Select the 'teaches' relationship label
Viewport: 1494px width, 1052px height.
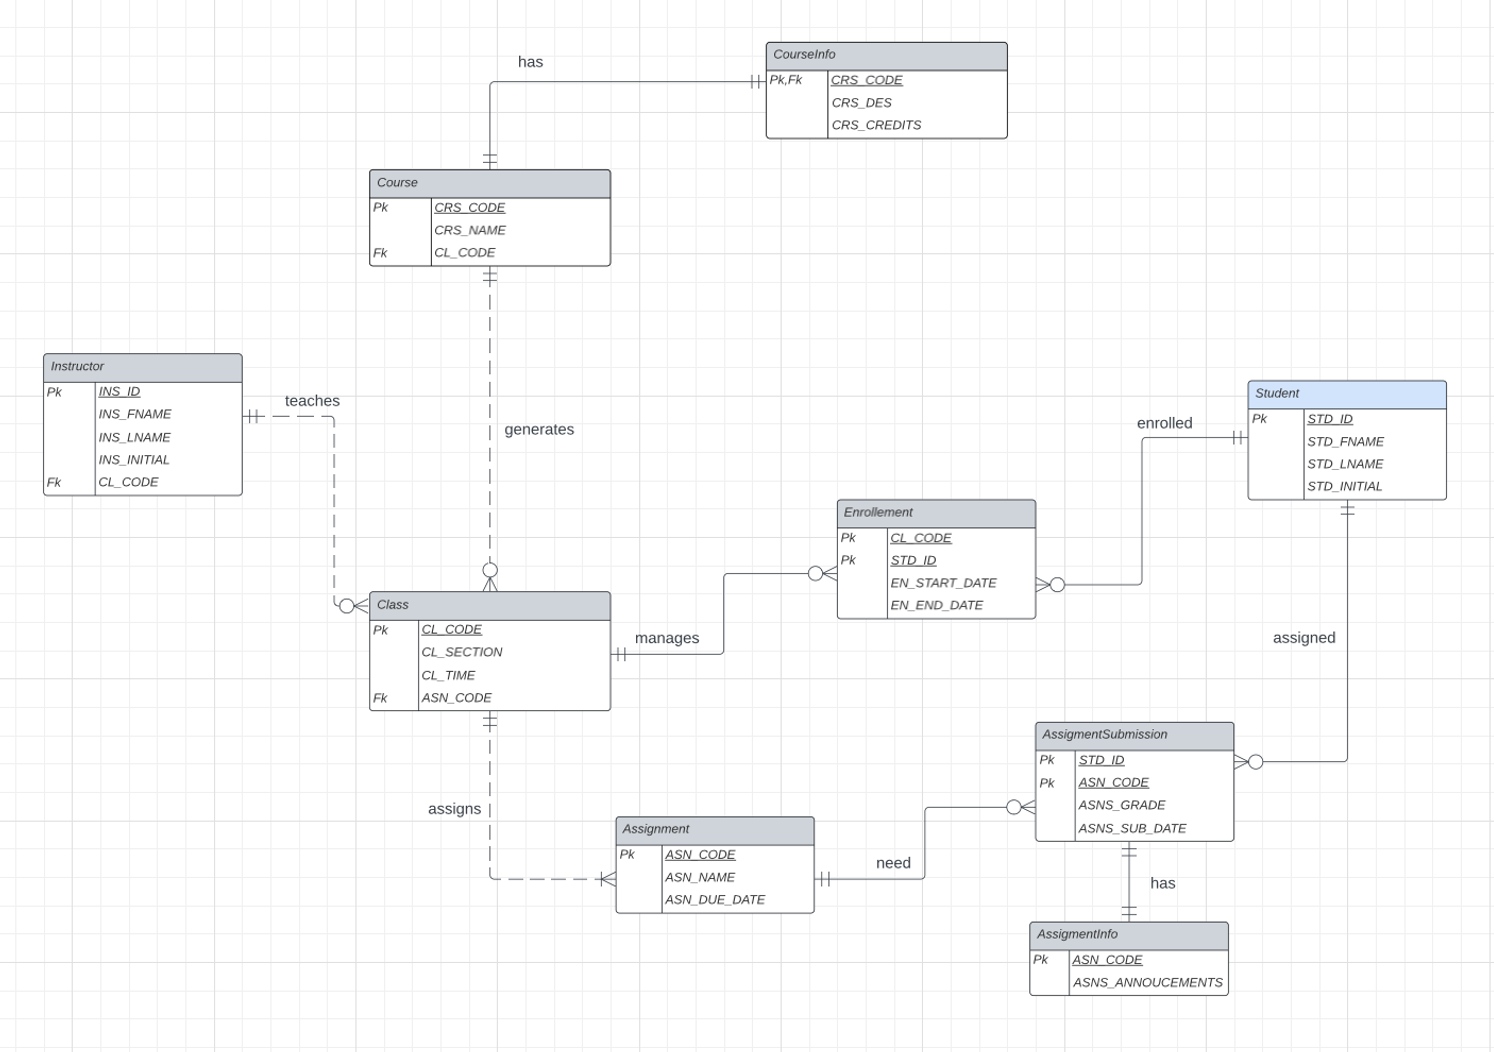click(x=311, y=400)
